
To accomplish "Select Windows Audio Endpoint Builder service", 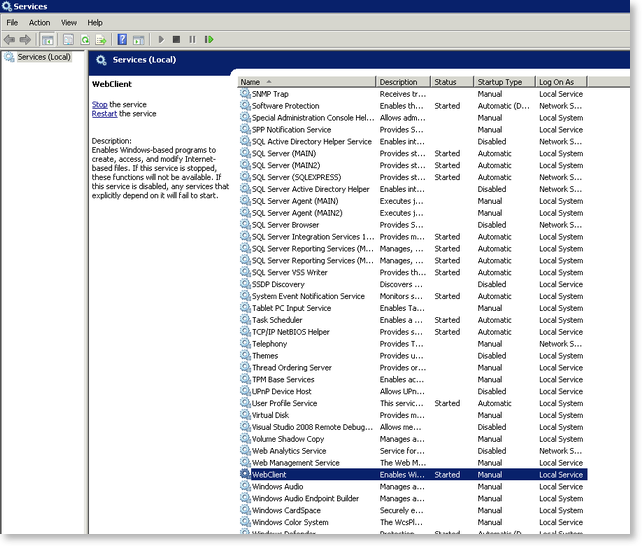I will pyautogui.click(x=414, y=498).
